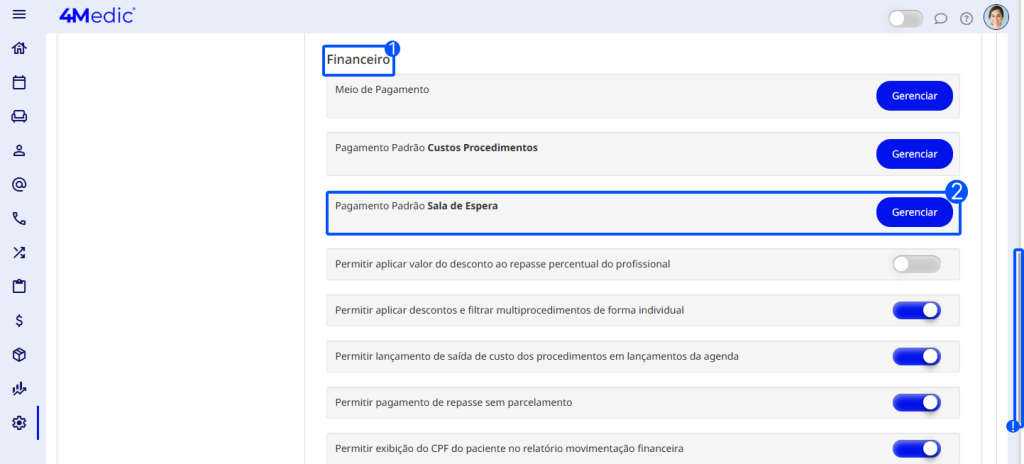Open the clipboard icon in sidebar
This screenshot has height=464, width=1024.
tap(19, 287)
